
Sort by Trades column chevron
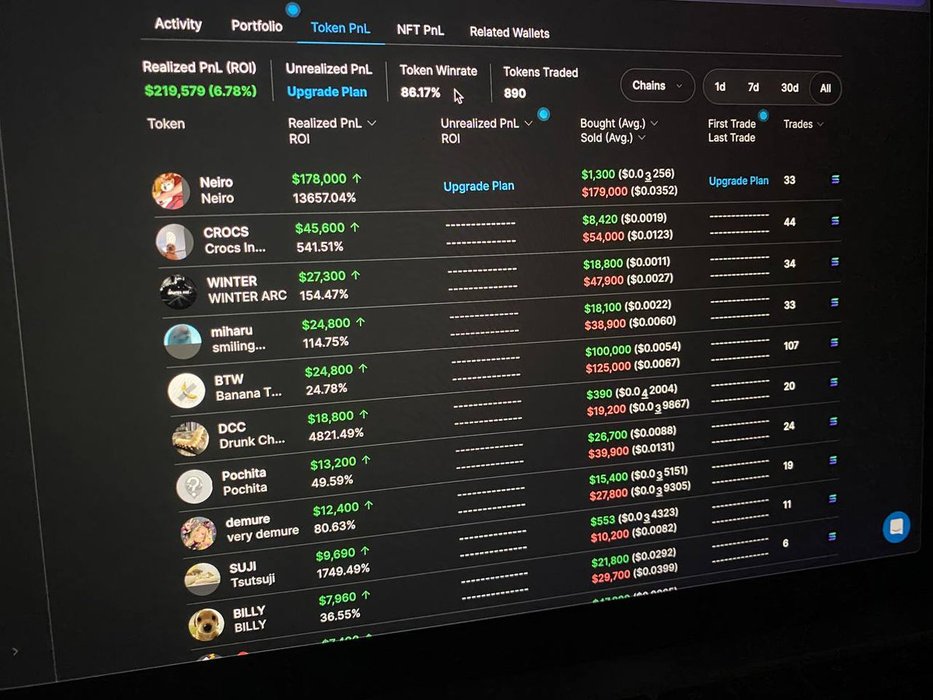pos(820,125)
